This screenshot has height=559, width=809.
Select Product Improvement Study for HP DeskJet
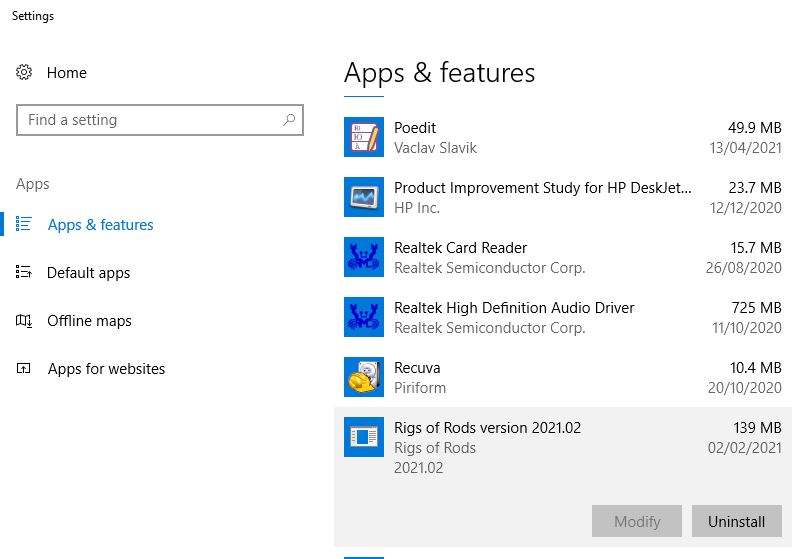click(542, 188)
